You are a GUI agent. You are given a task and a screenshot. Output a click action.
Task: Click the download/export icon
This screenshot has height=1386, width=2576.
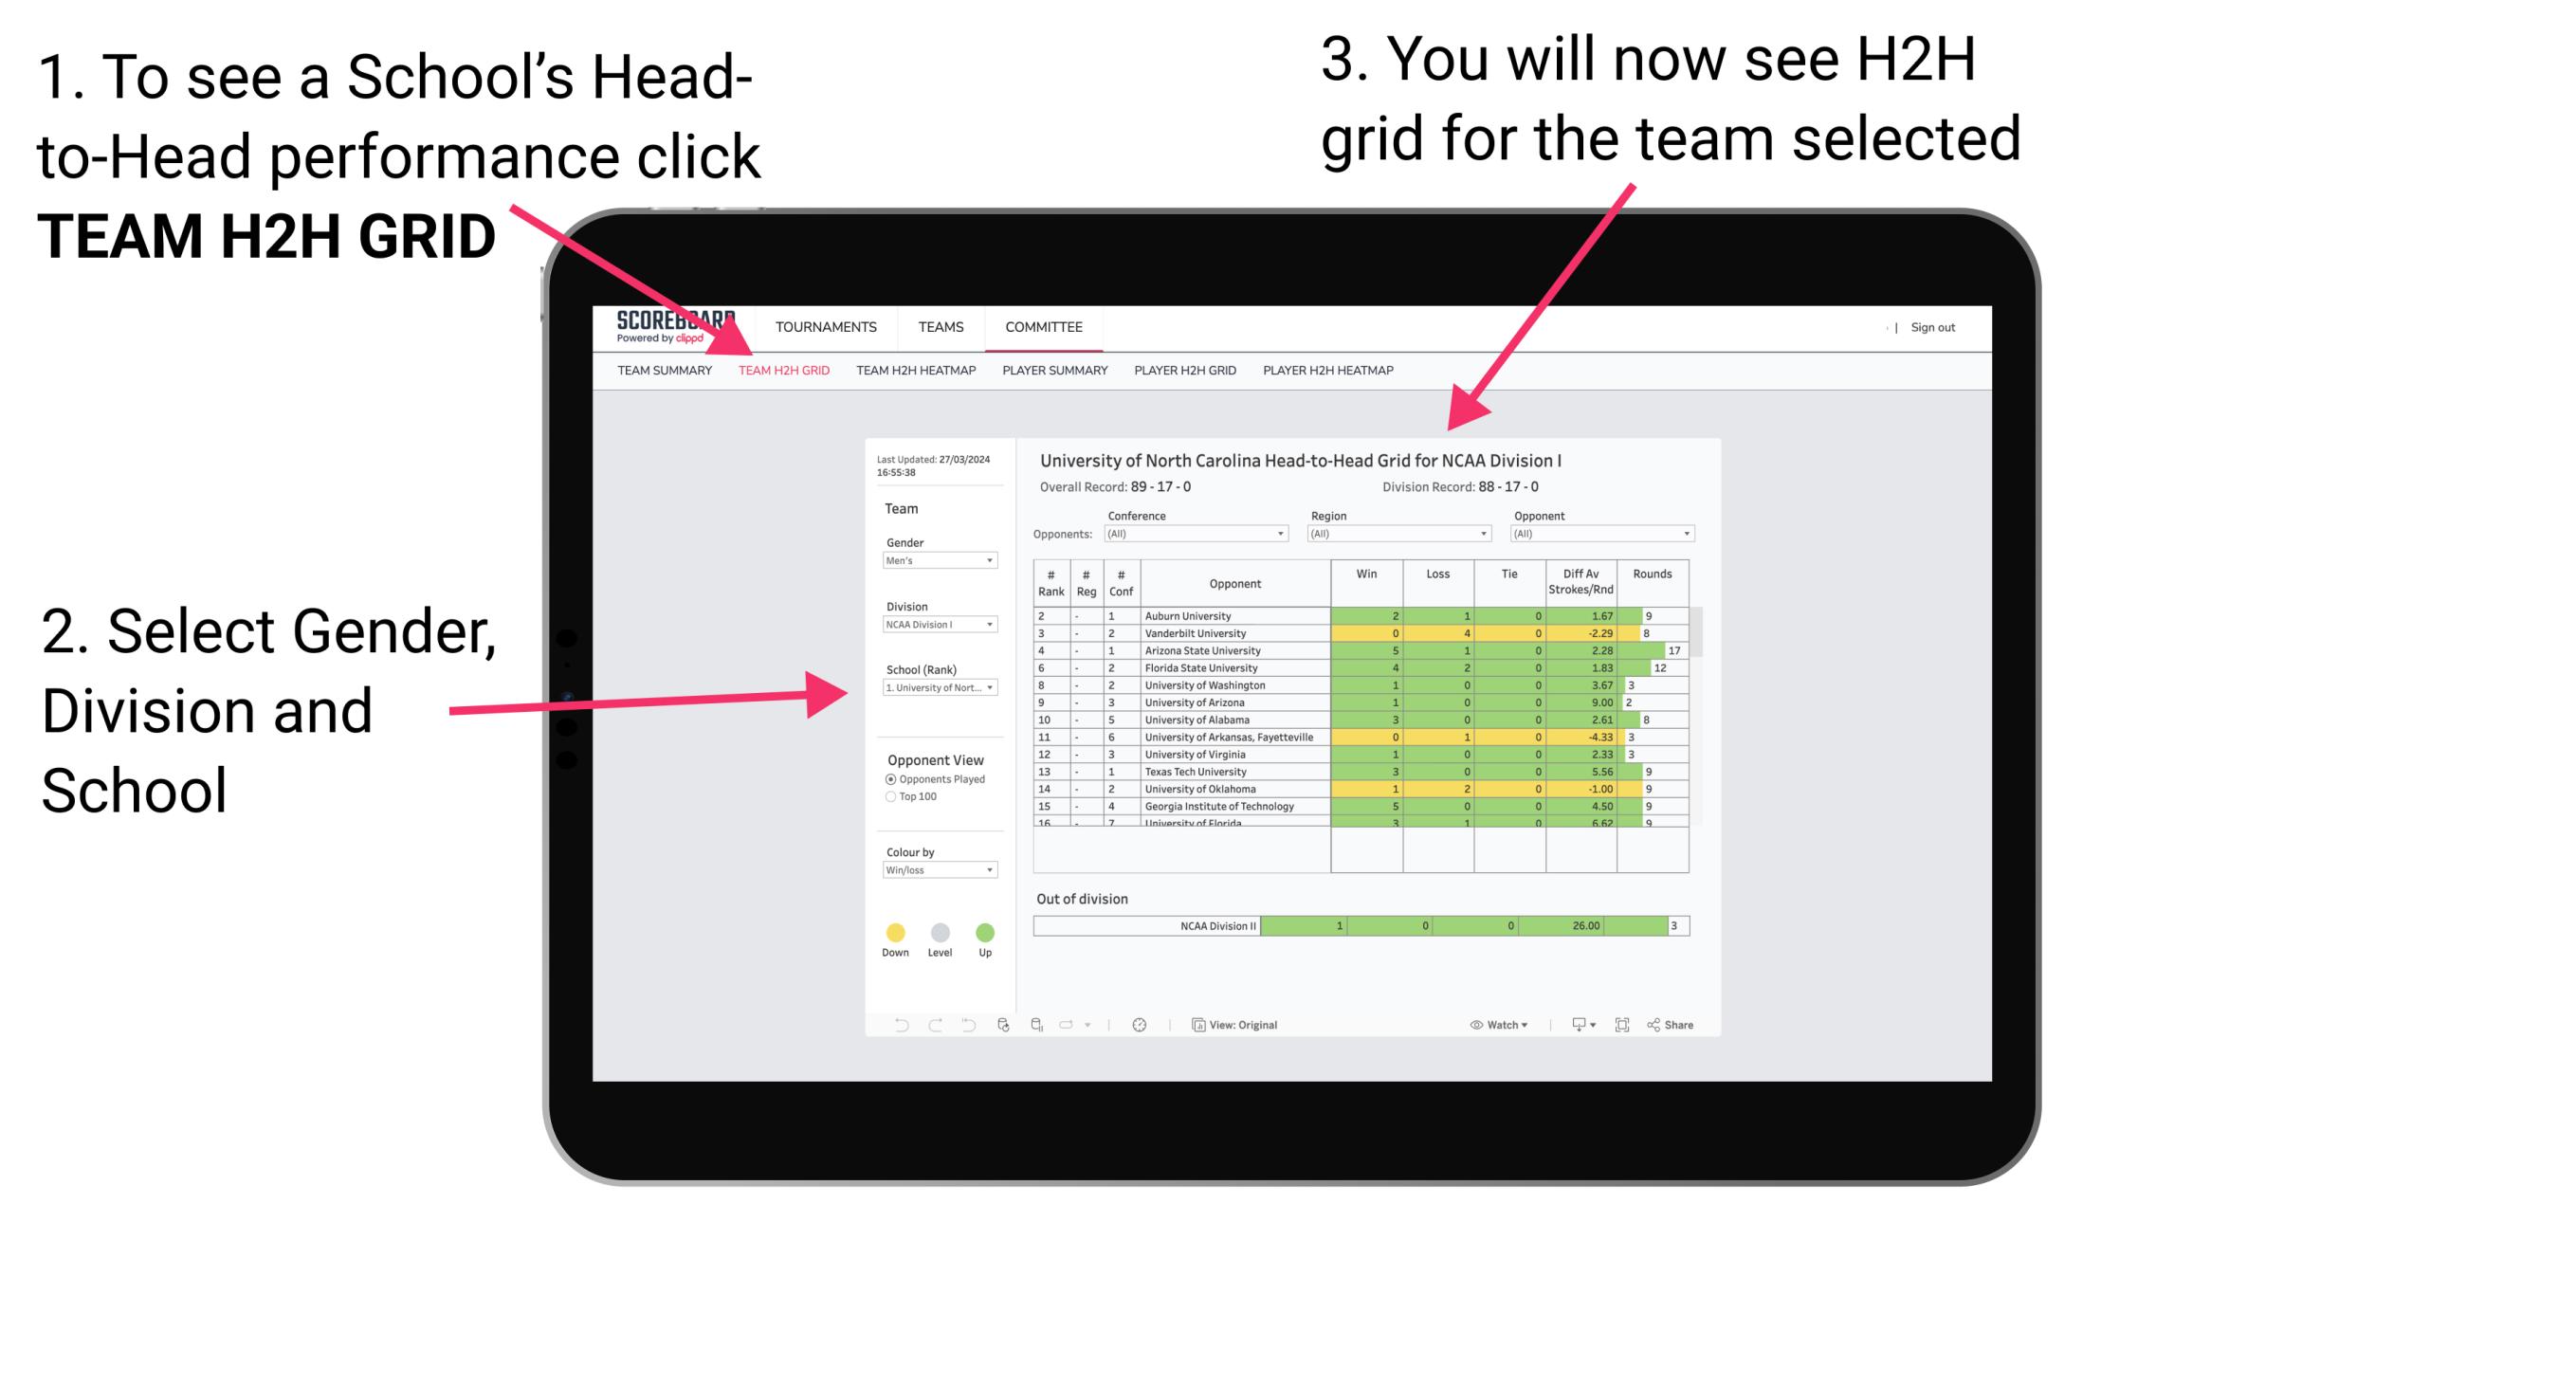click(1574, 1024)
